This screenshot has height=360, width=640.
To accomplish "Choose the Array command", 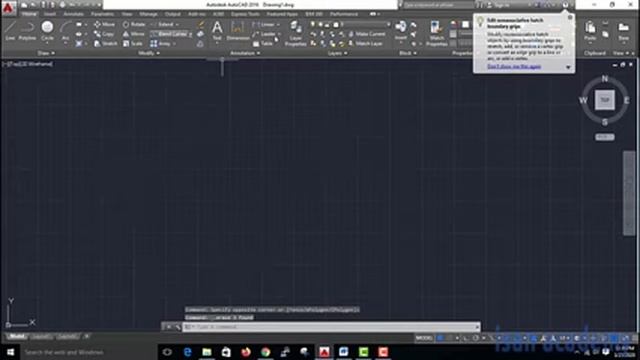I will click(x=160, y=43).
